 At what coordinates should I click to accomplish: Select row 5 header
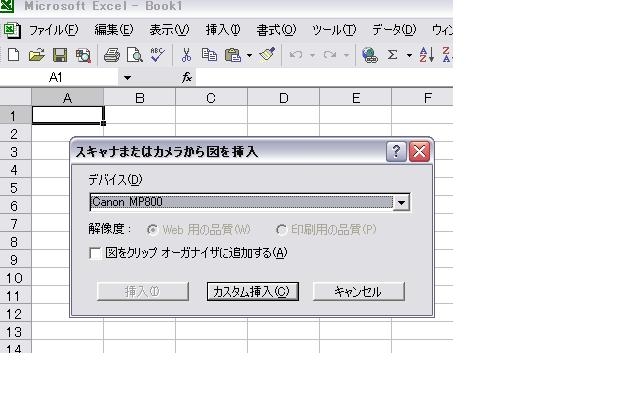(x=16, y=187)
